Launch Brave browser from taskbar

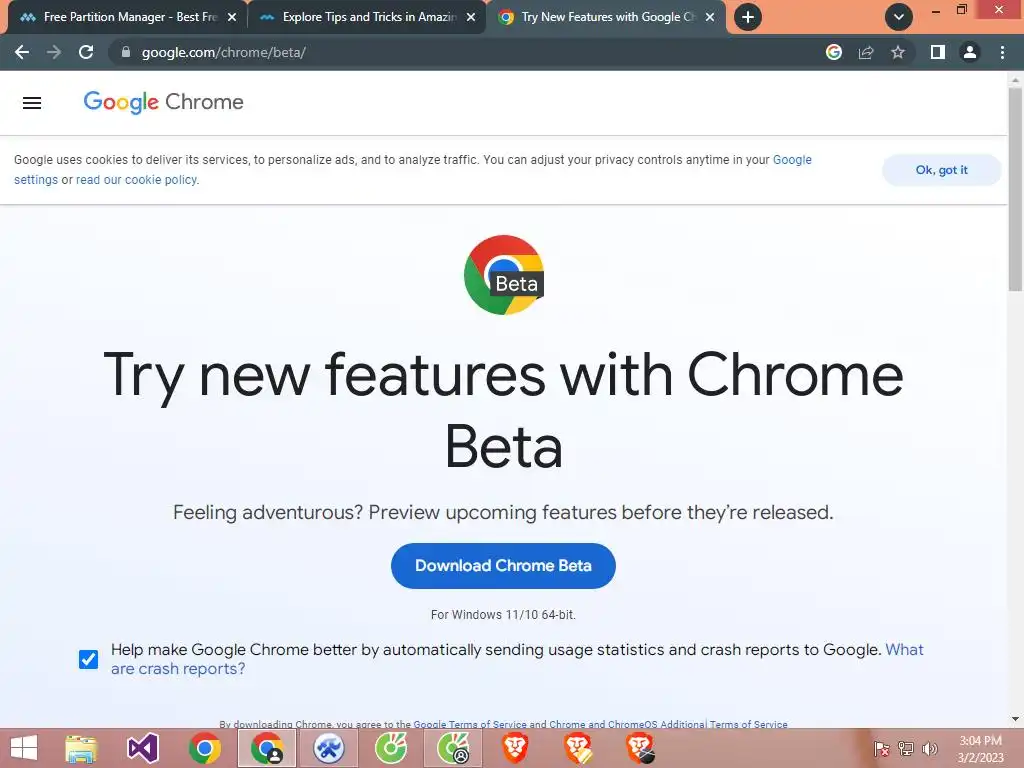click(515, 748)
